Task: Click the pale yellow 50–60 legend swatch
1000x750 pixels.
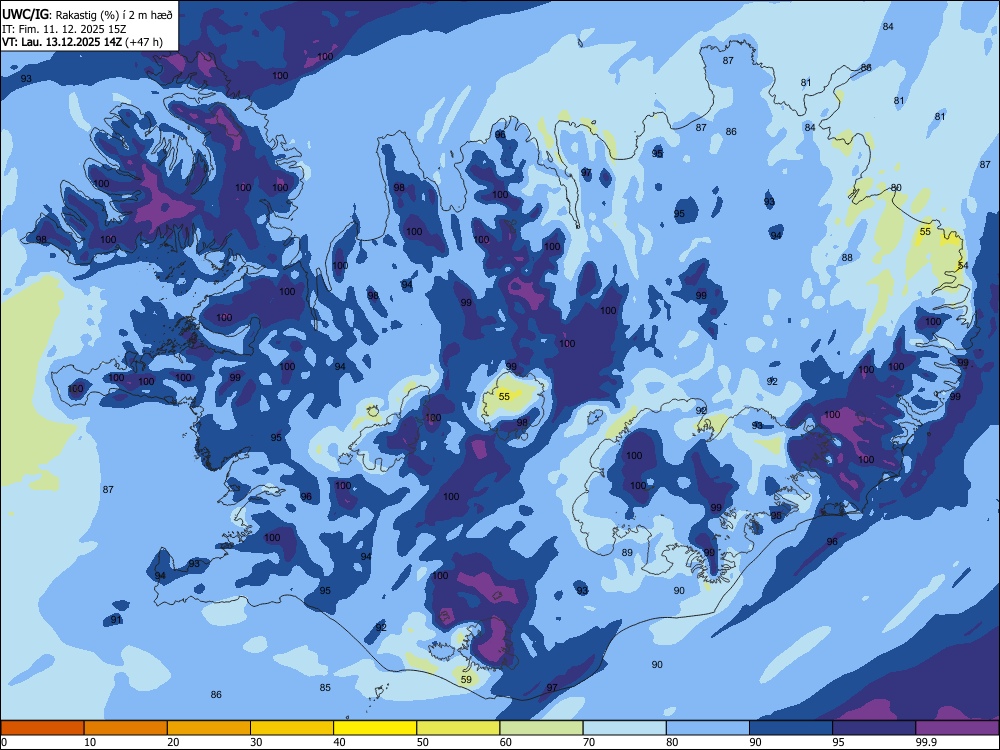Action: click(x=458, y=728)
